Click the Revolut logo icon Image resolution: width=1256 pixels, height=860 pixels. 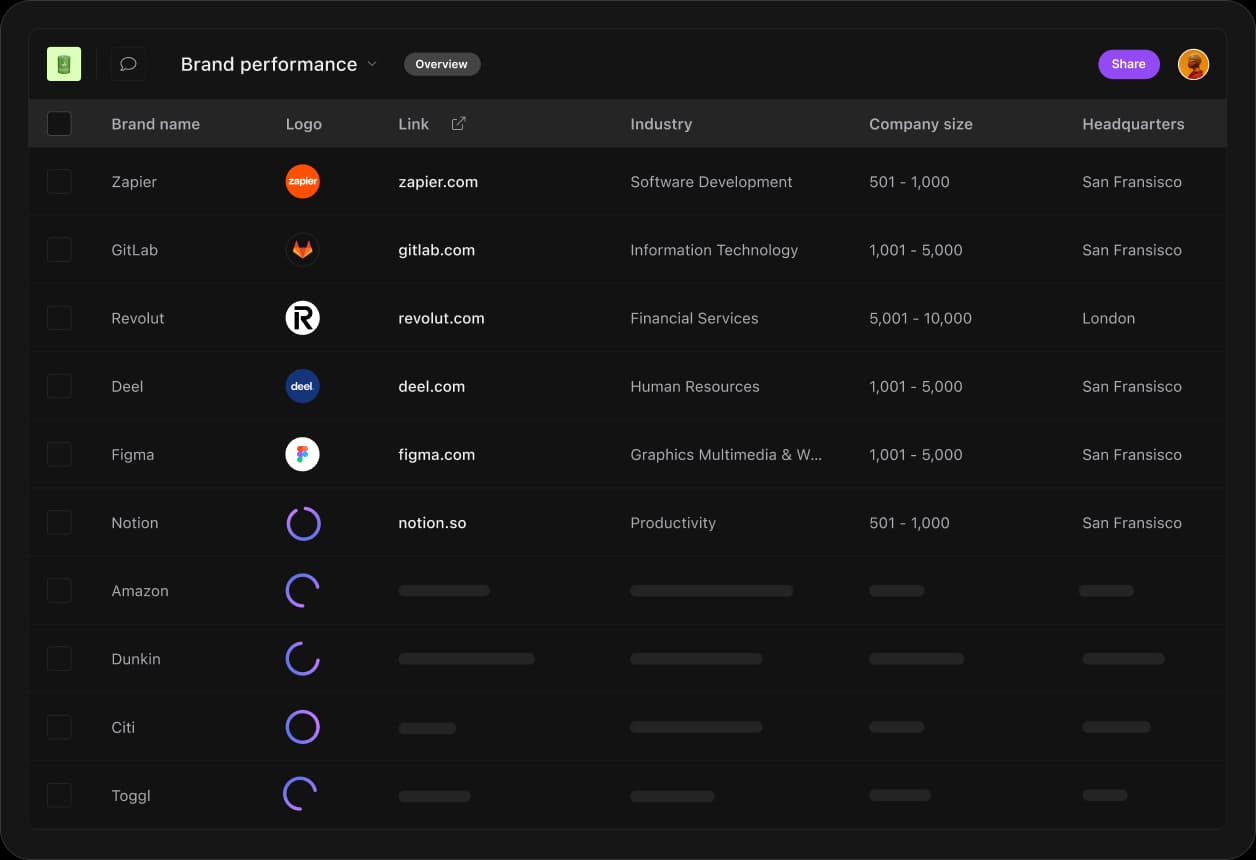coord(302,317)
